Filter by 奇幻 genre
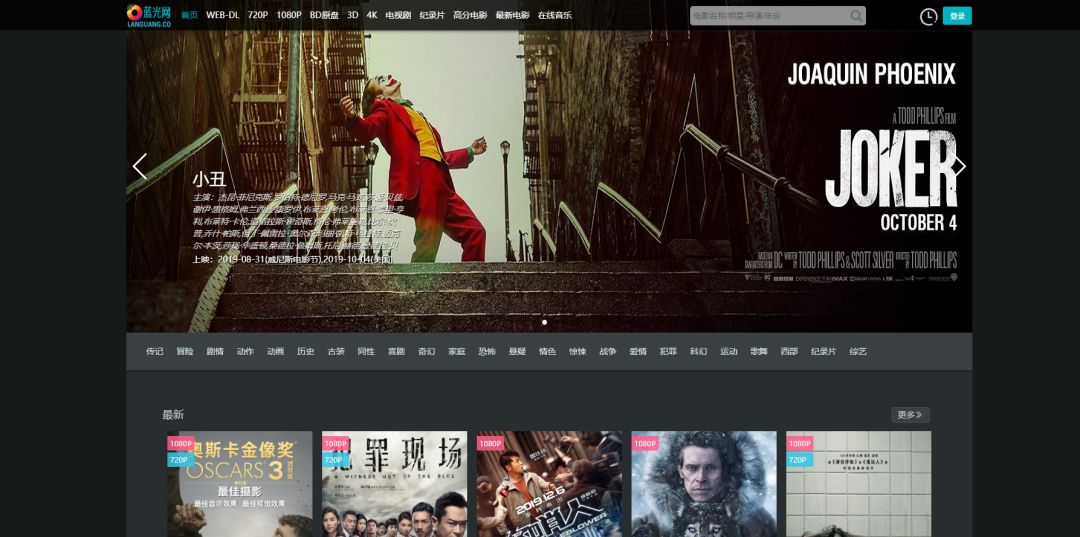The height and width of the screenshot is (537, 1080). [426, 352]
